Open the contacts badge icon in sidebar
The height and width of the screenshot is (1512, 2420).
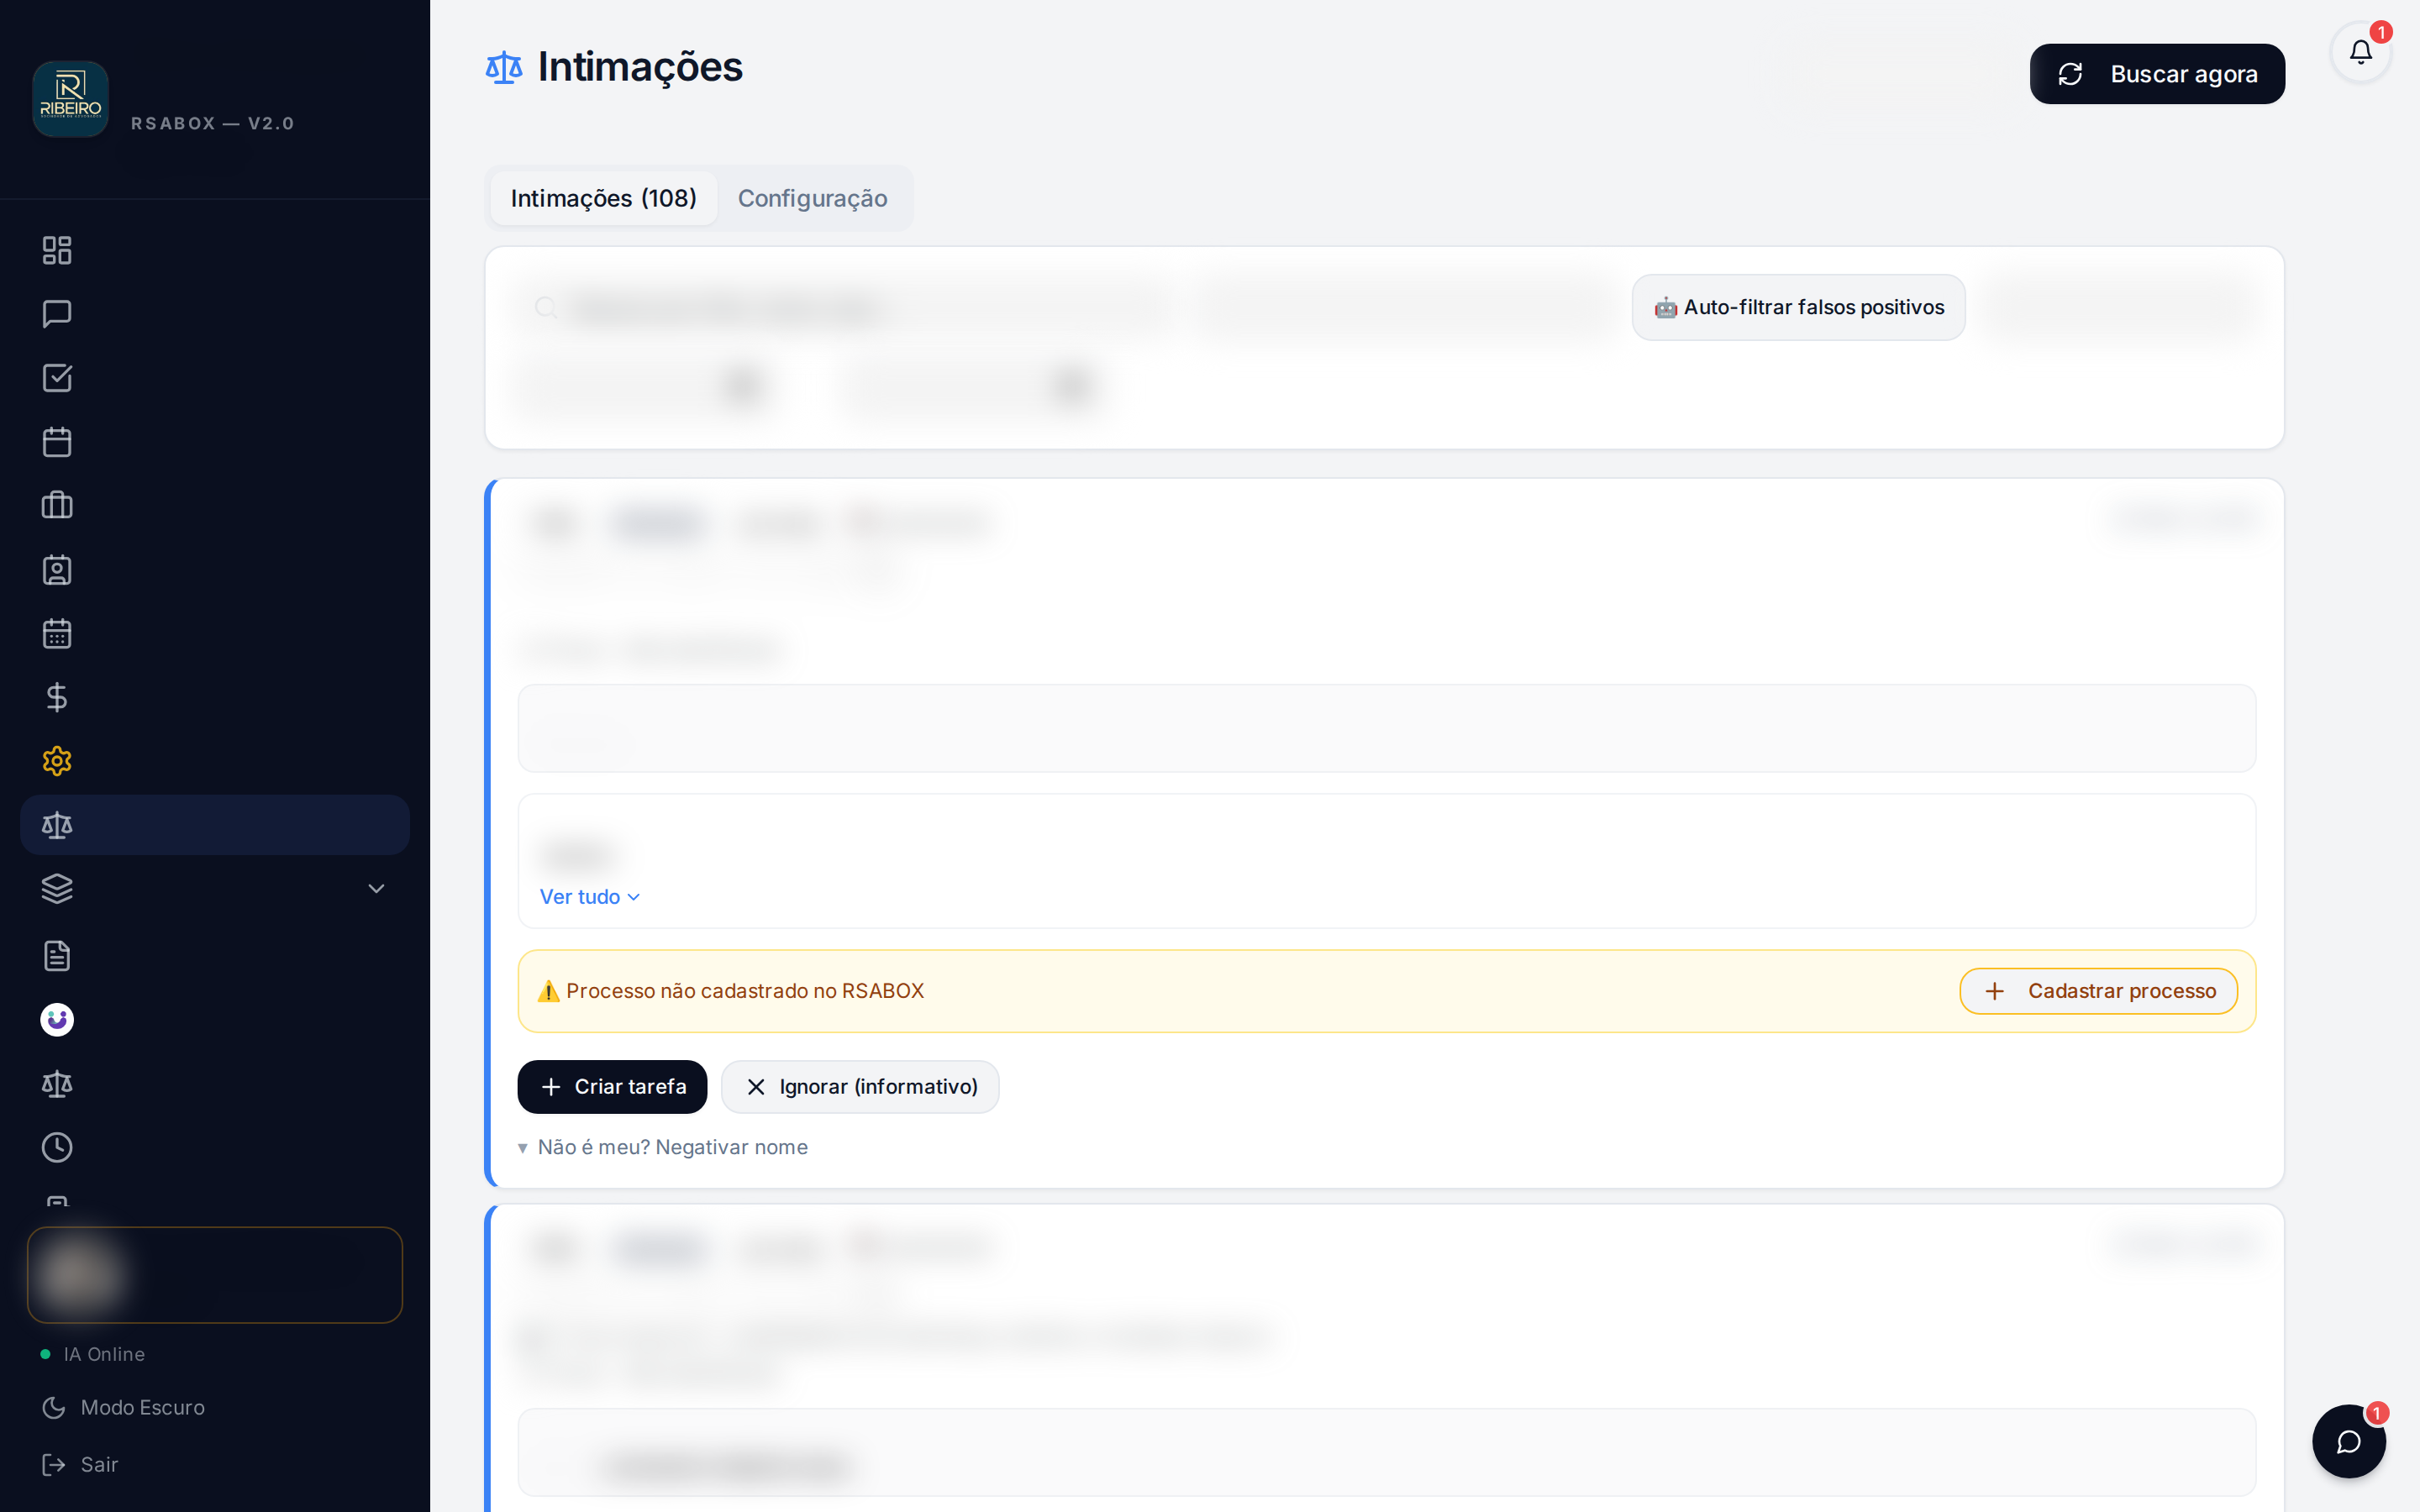57,570
